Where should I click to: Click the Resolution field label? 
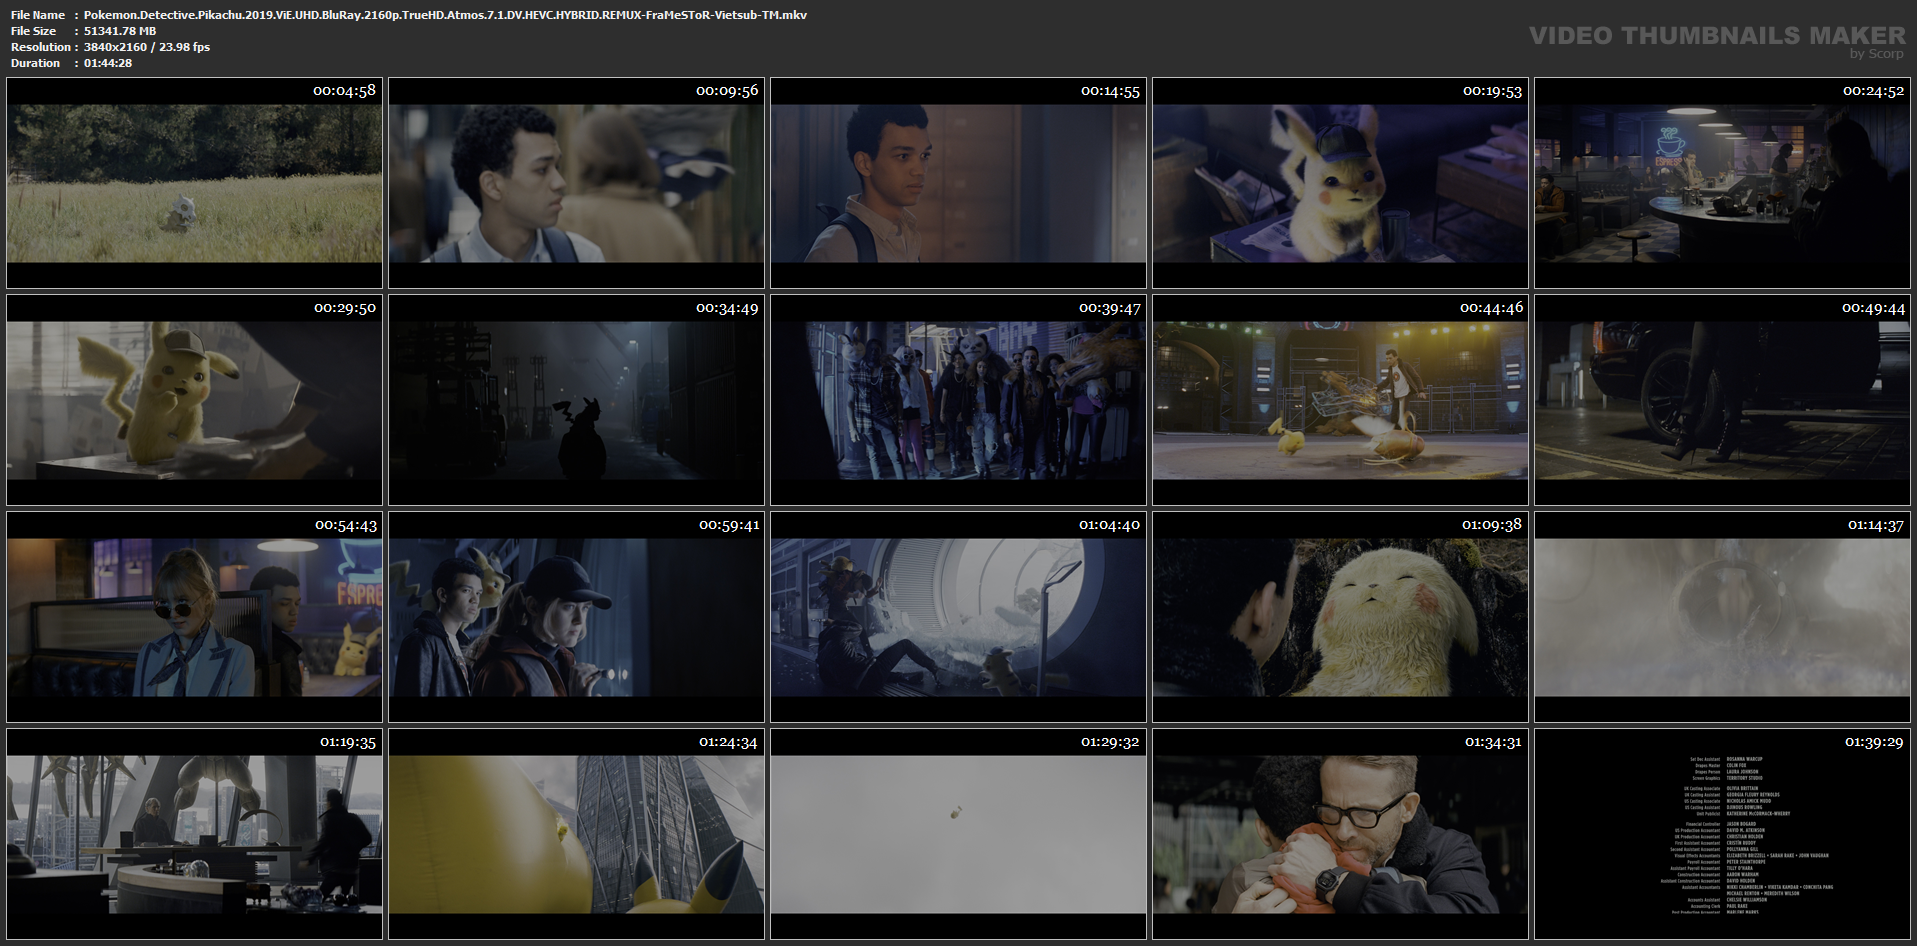(x=41, y=47)
